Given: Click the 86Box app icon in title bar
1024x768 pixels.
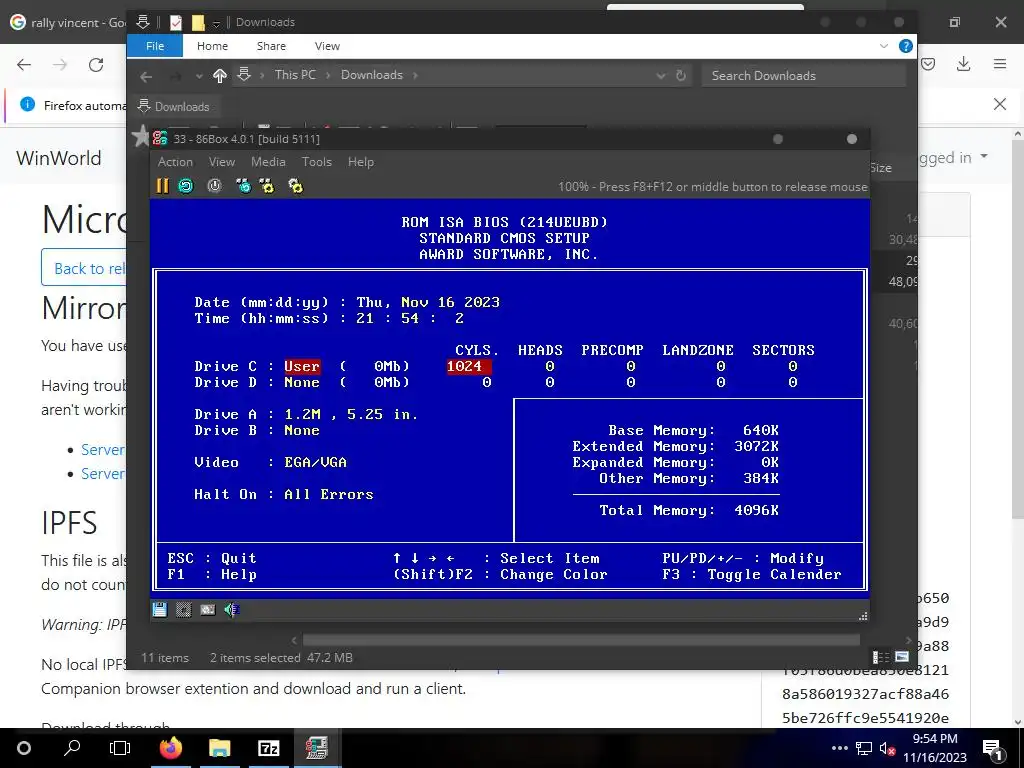Looking at the screenshot, I should click(x=160, y=138).
